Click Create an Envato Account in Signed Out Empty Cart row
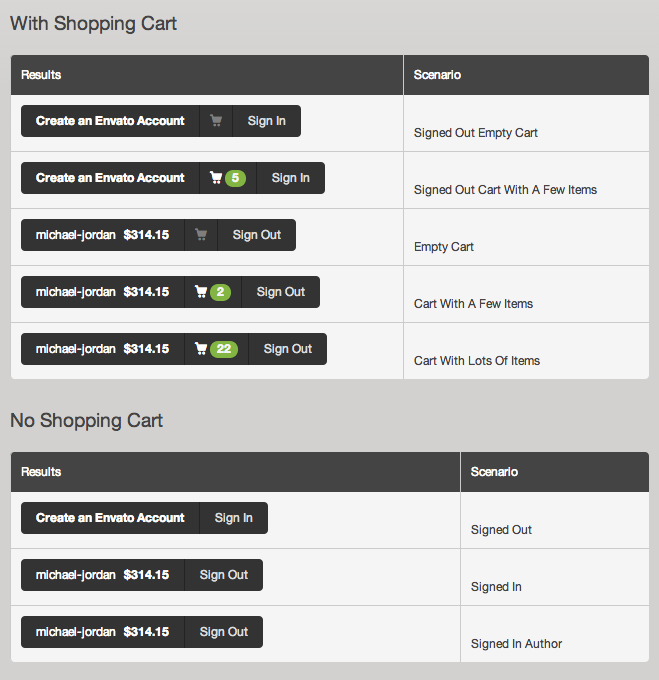Image resolution: width=659 pixels, height=680 pixels. pos(110,121)
